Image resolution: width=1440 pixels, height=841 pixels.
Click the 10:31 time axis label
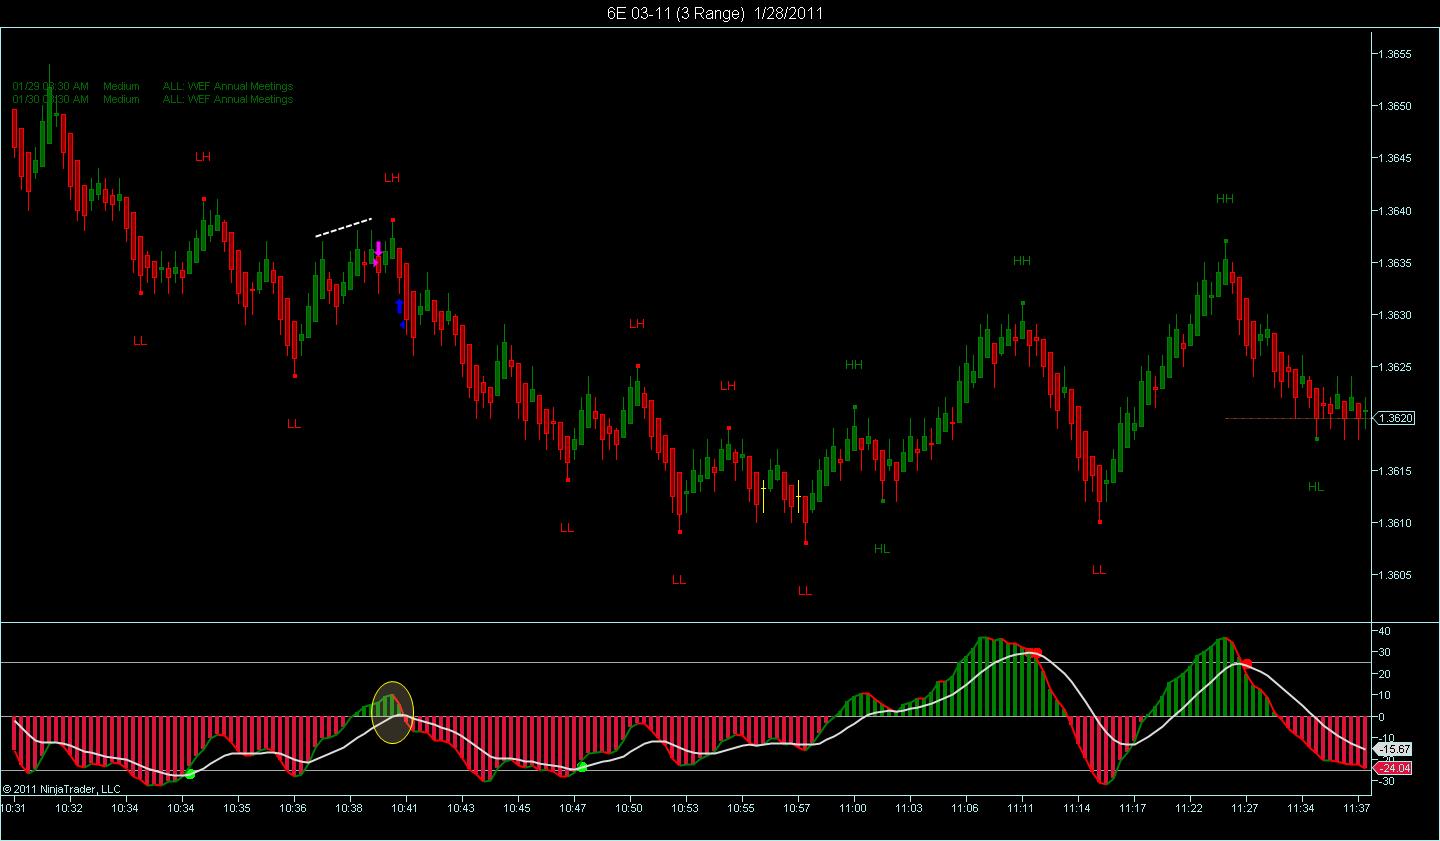pyautogui.click(x=14, y=807)
